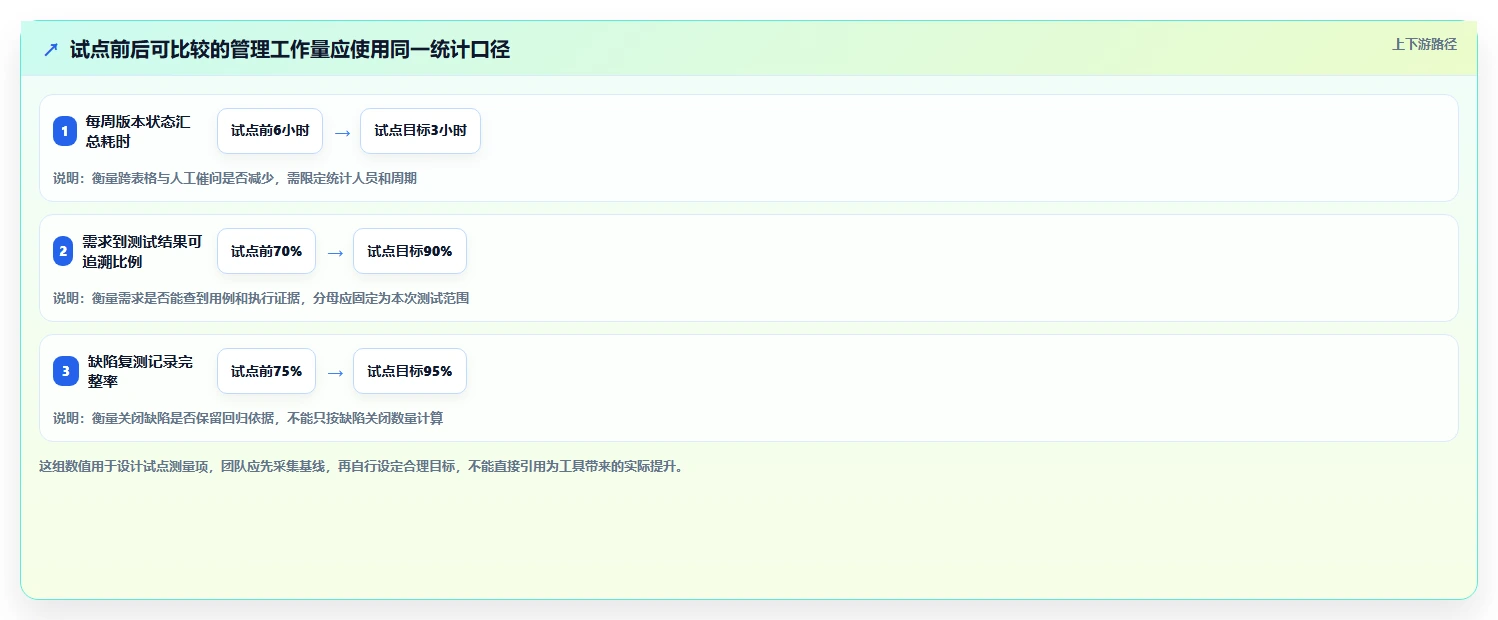1498x620 pixels.
Task: Click the number 2 badge
Action: click(x=65, y=251)
